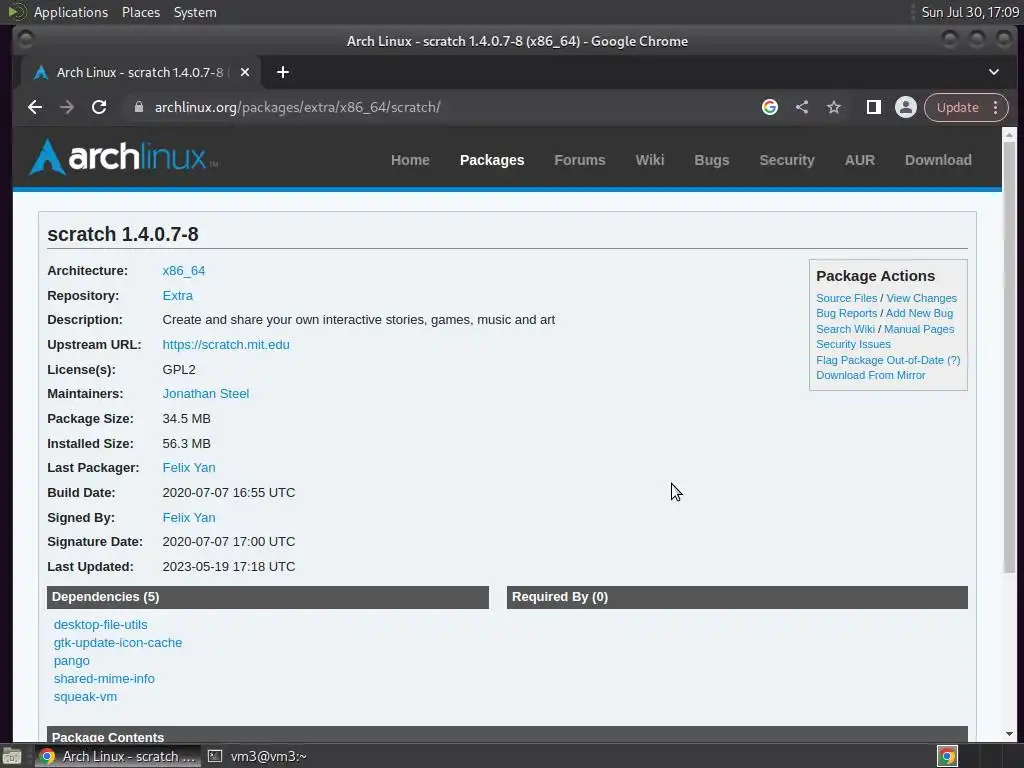Share this page using the share icon
The image size is (1024, 768).
point(802,107)
